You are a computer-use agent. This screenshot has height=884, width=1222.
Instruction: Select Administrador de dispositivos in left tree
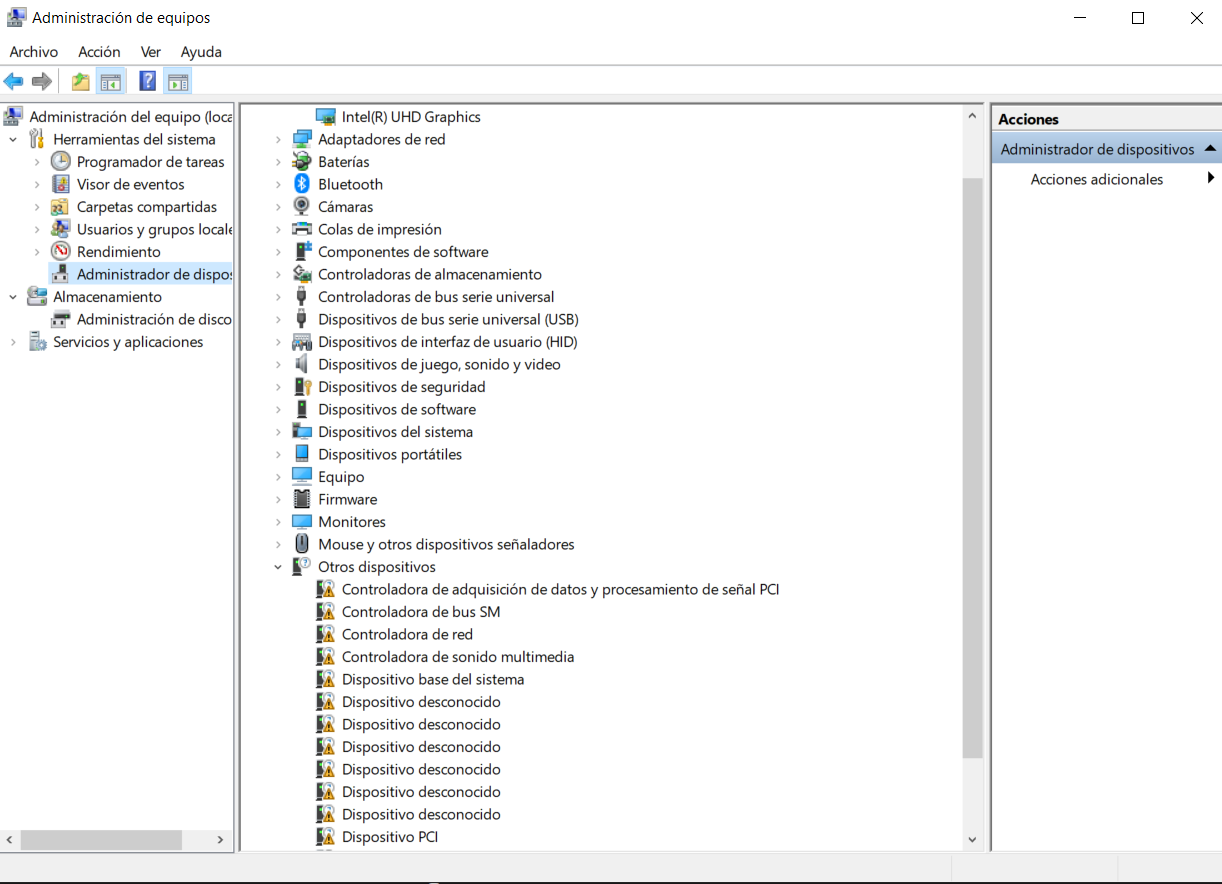click(x=154, y=274)
